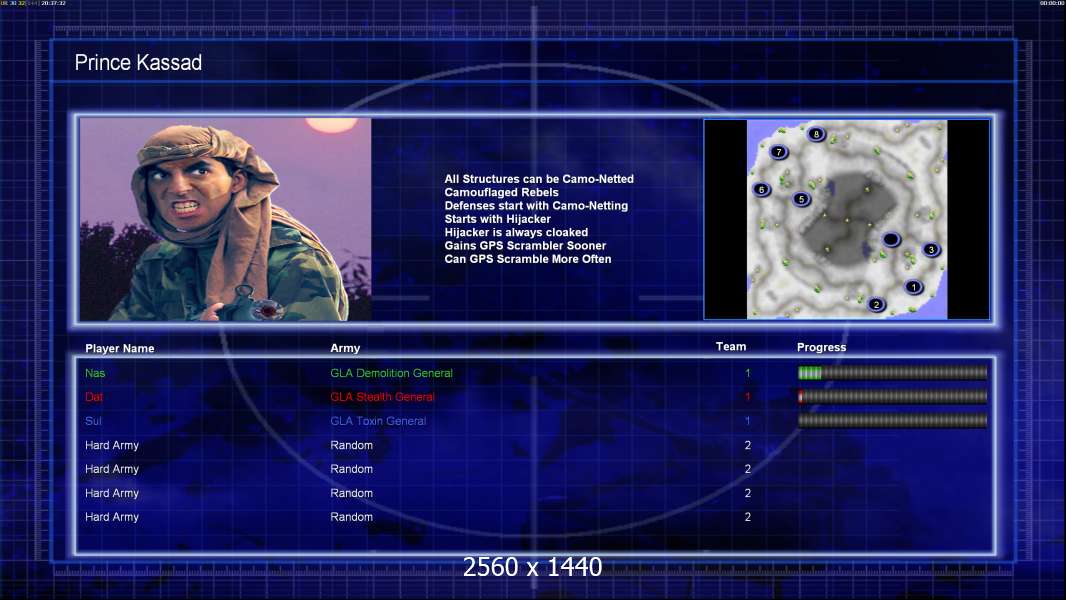Select player name "Dat"
Viewport: 1066px width, 600px height.
[94, 397]
